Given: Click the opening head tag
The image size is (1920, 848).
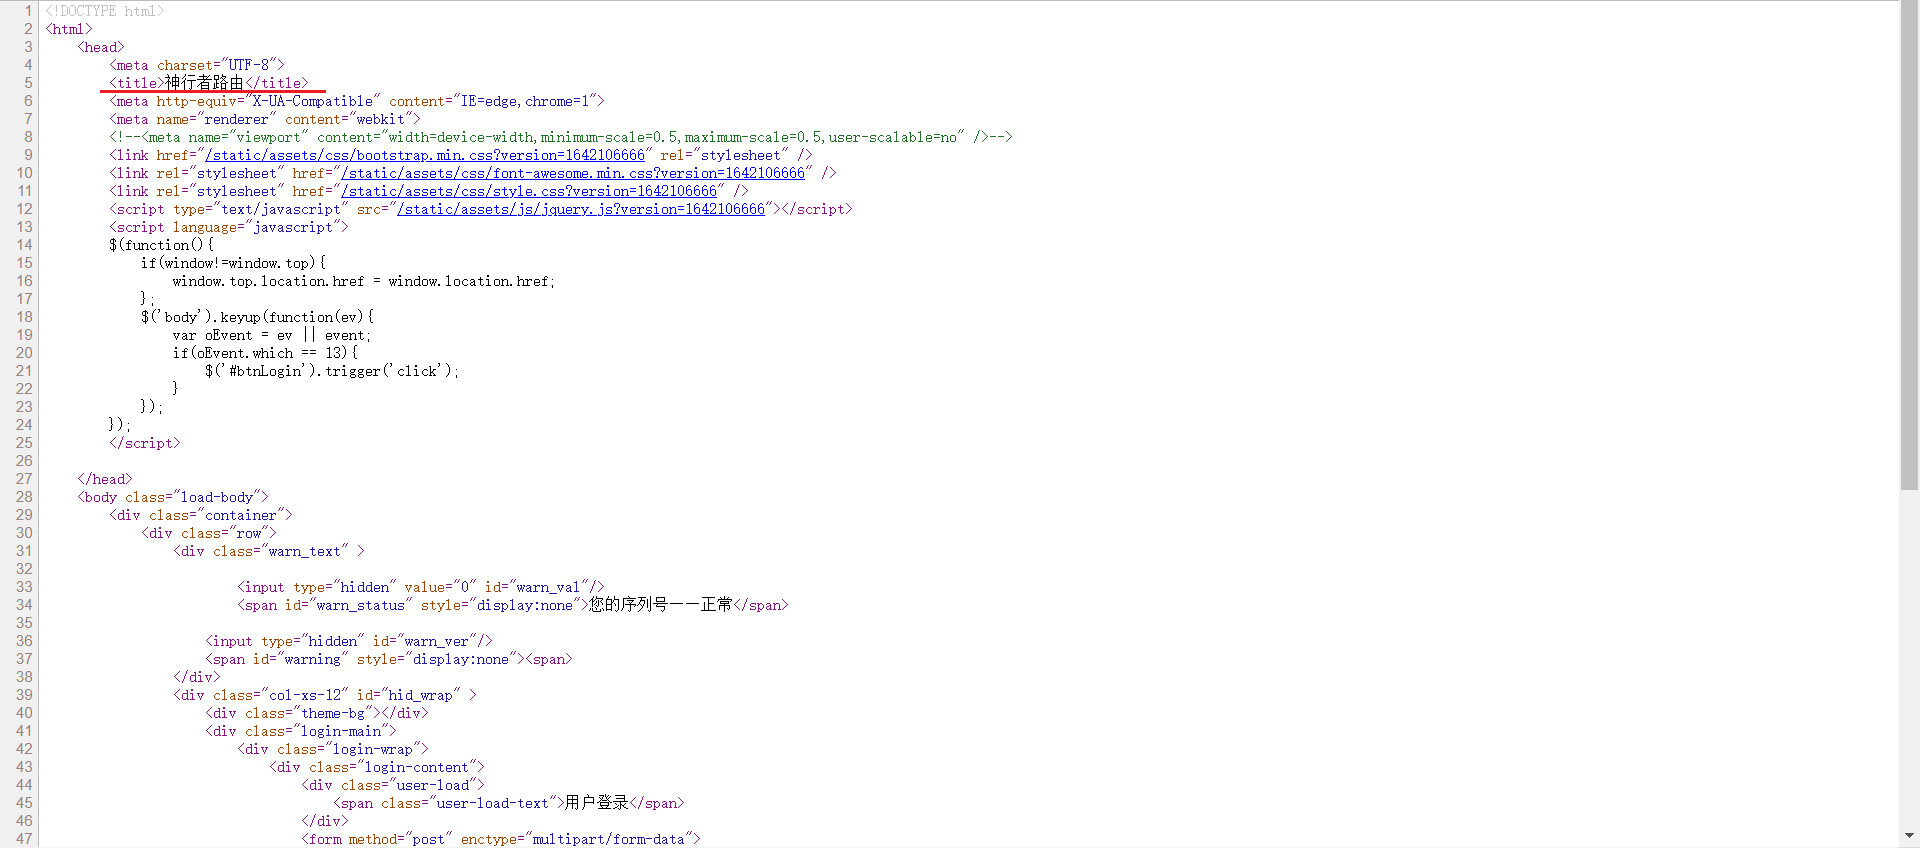Looking at the screenshot, I should click(101, 47).
